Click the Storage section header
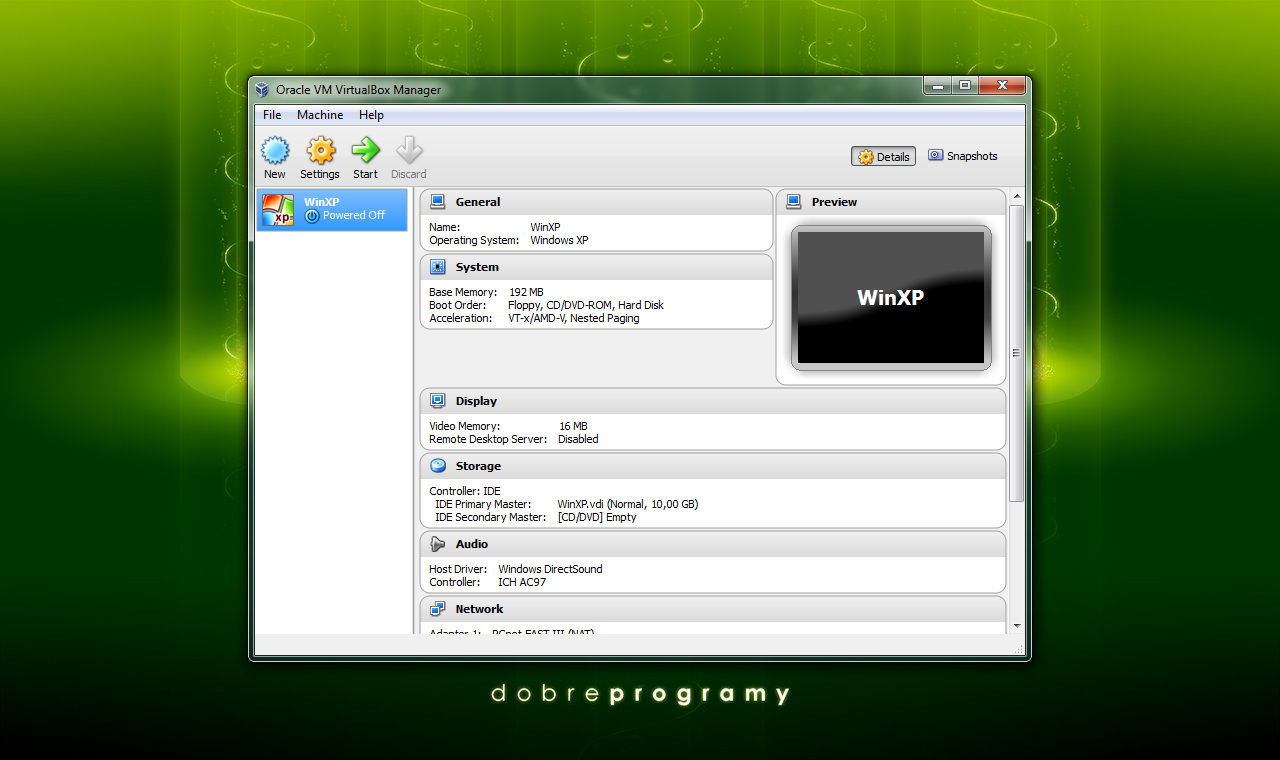Screen dimensions: 1280x760 pyautogui.click(x=713, y=466)
